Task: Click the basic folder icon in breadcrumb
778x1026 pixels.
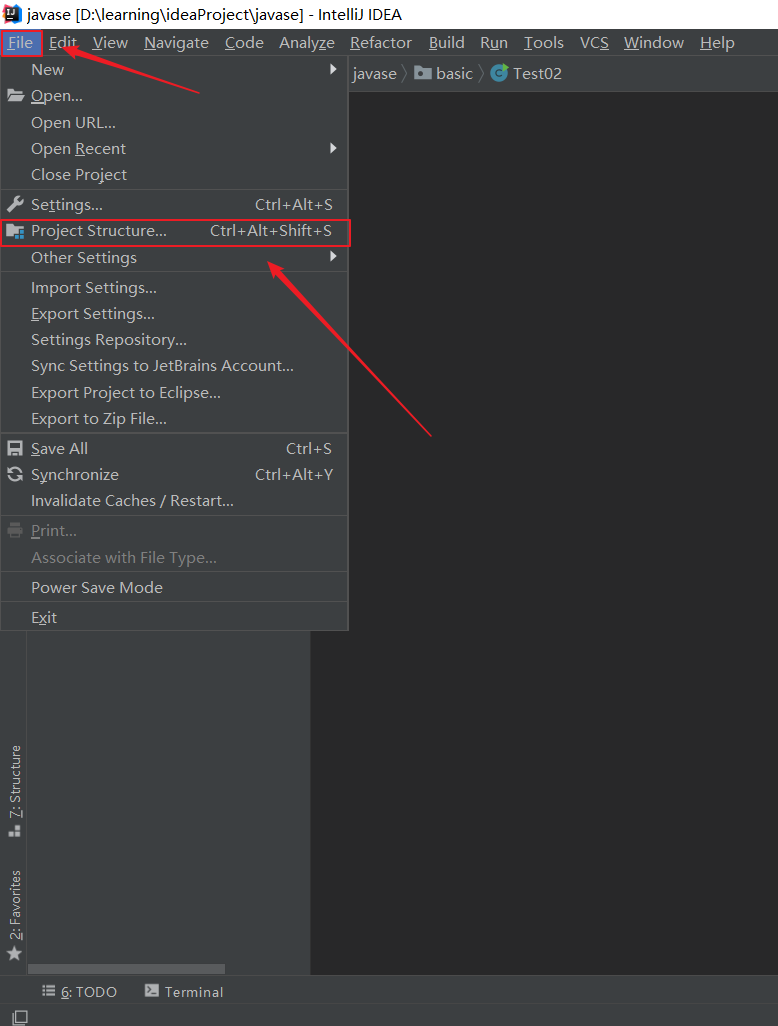Action: pos(423,73)
